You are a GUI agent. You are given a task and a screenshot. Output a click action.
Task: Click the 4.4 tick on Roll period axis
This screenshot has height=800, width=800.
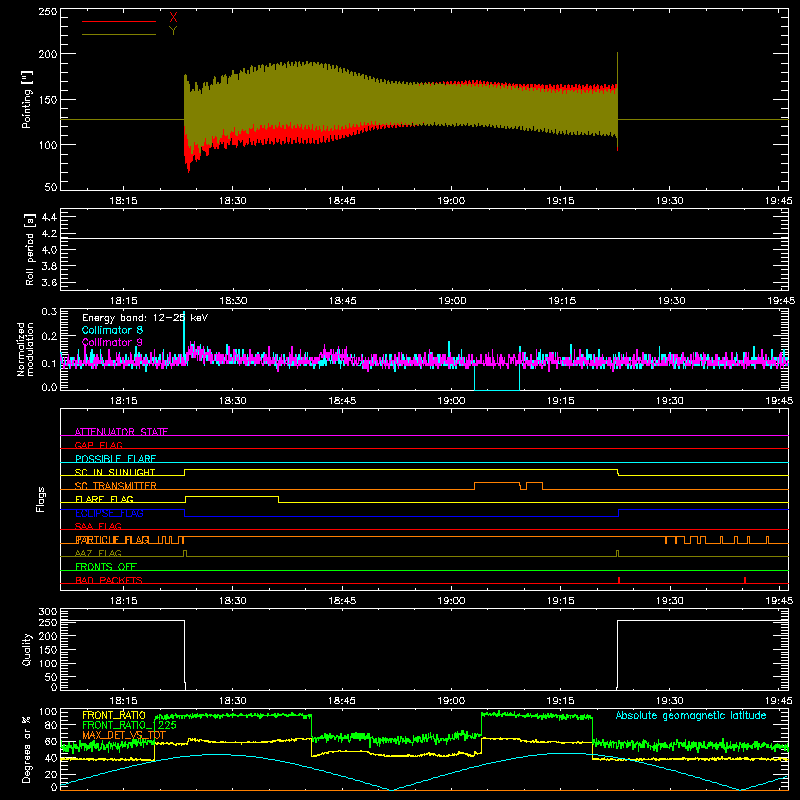click(49, 217)
